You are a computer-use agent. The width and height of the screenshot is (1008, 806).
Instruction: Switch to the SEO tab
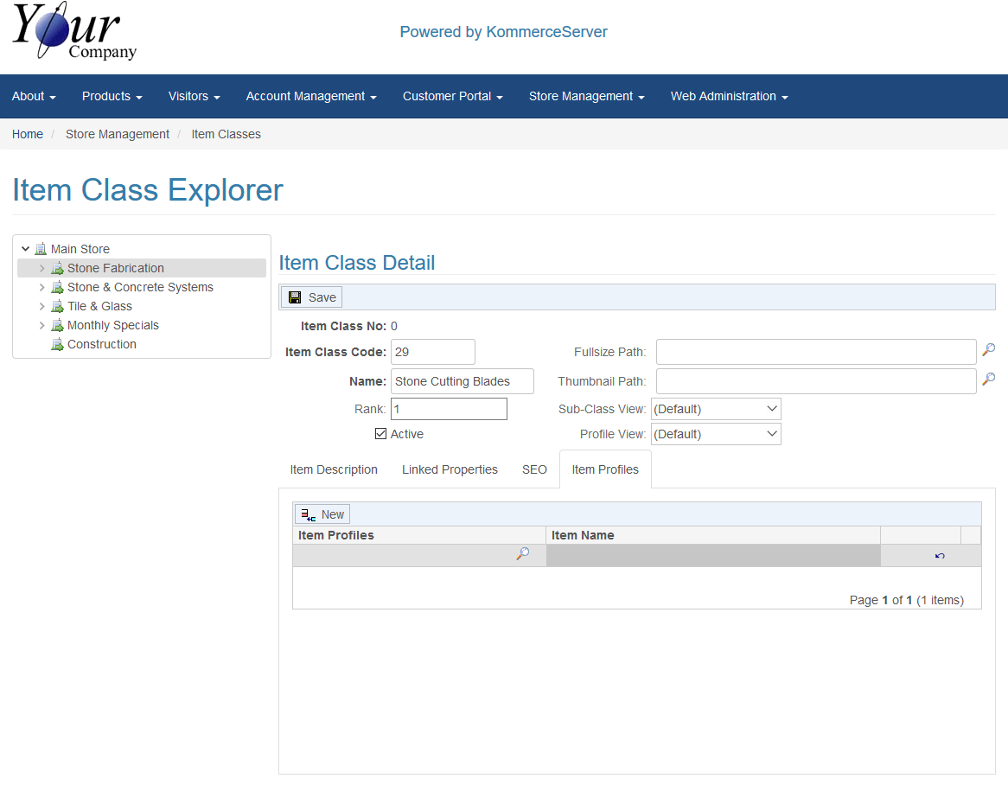pyautogui.click(x=534, y=470)
